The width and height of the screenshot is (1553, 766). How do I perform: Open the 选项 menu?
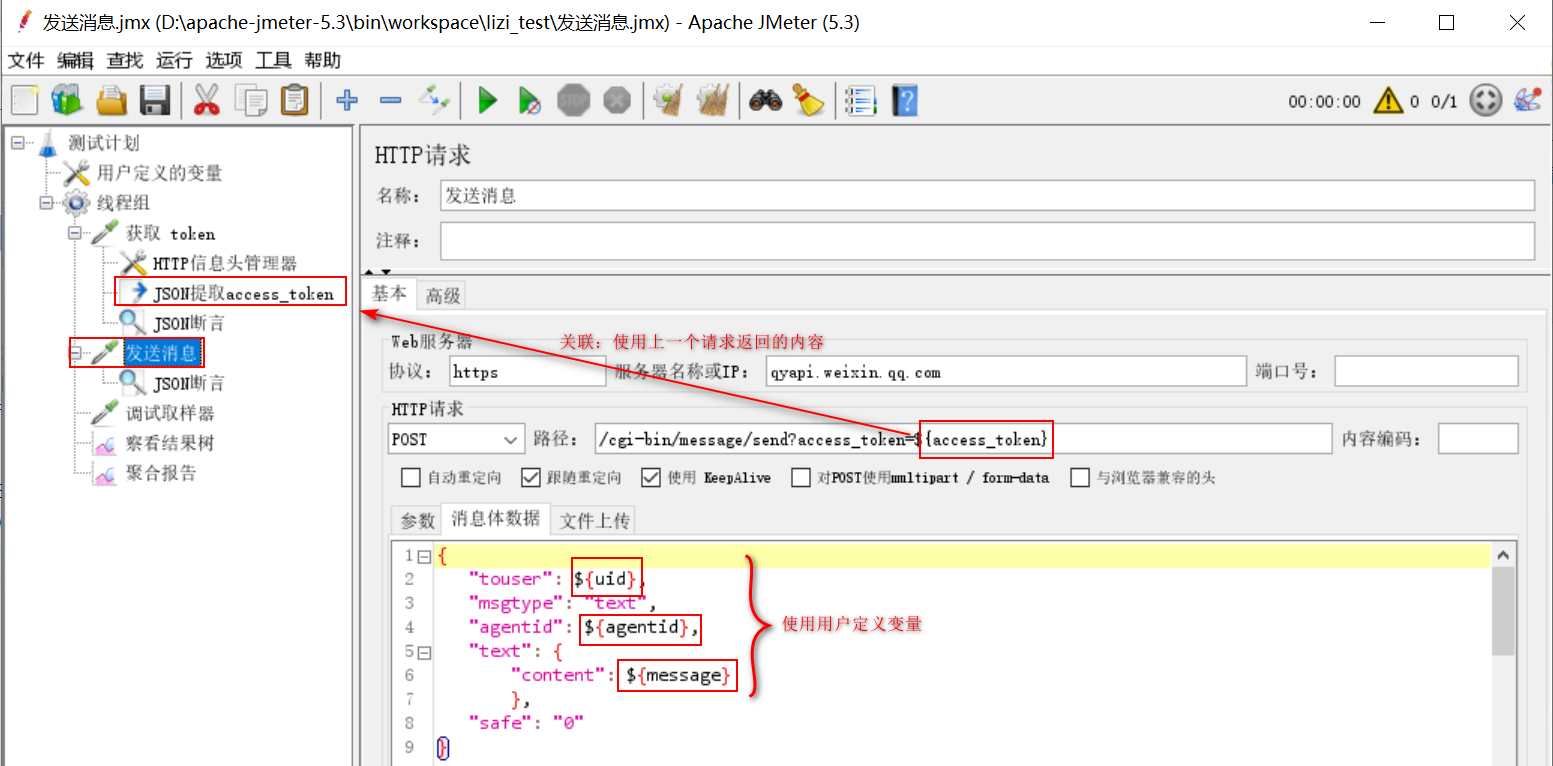click(224, 60)
